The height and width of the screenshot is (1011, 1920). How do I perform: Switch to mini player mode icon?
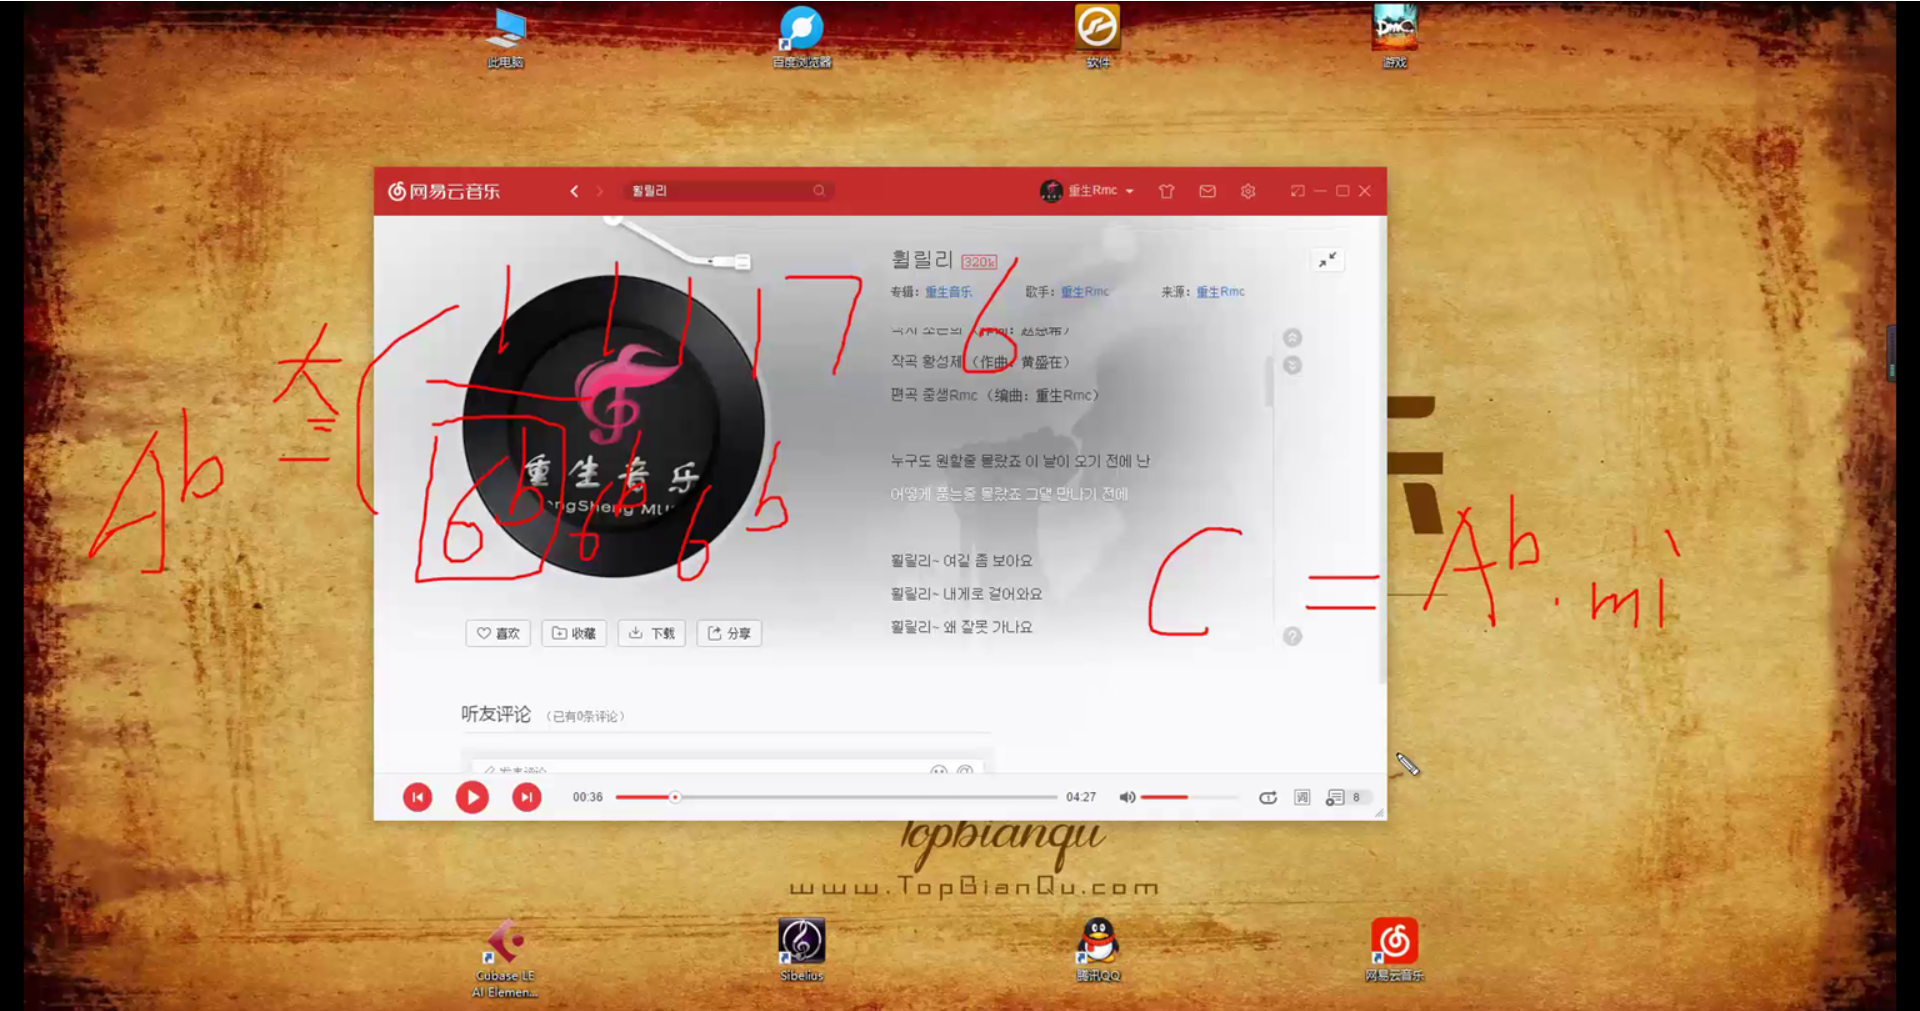[x=1298, y=191]
